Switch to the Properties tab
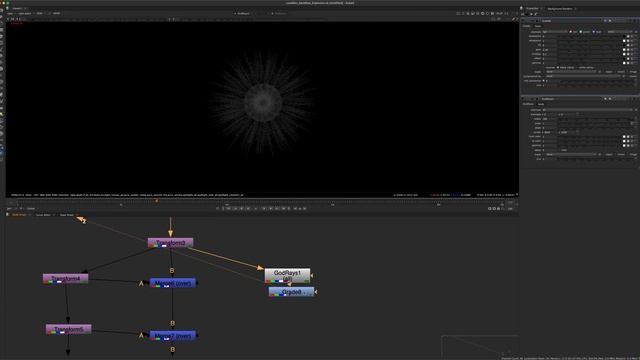The height and width of the screenshot is (360, 640). click(532, 9)
